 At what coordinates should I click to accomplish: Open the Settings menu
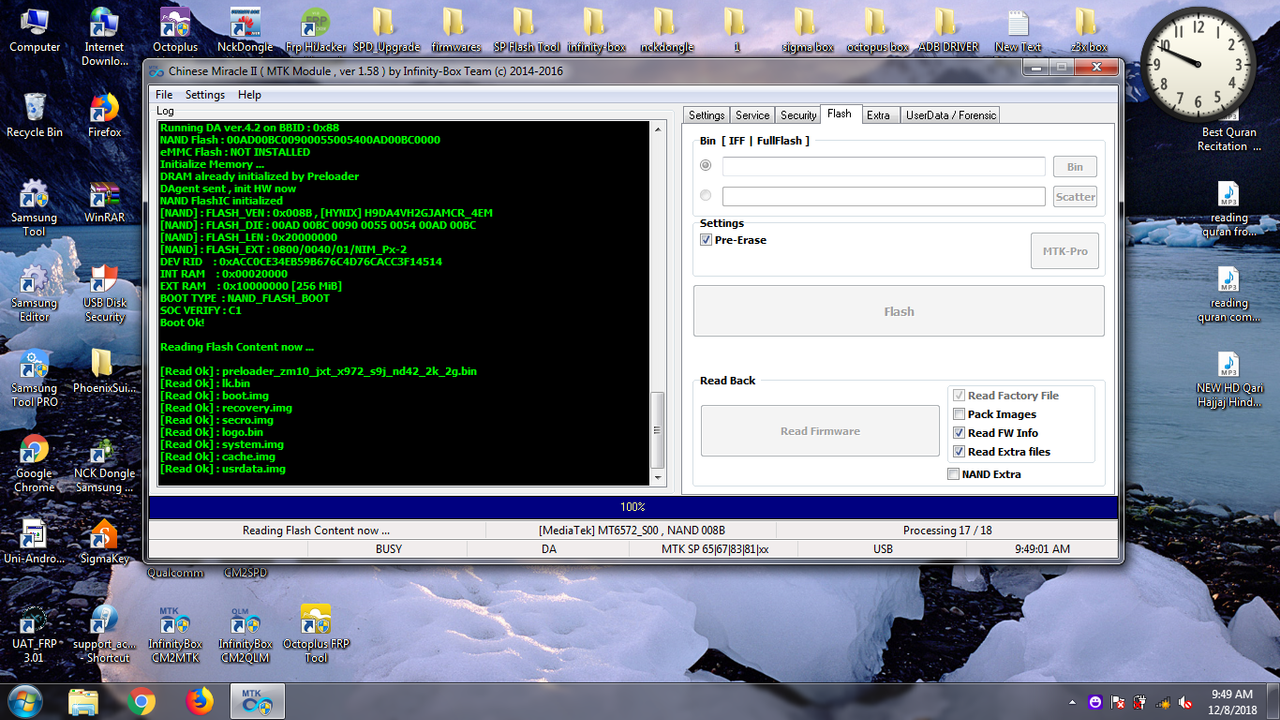pos(205,95)
